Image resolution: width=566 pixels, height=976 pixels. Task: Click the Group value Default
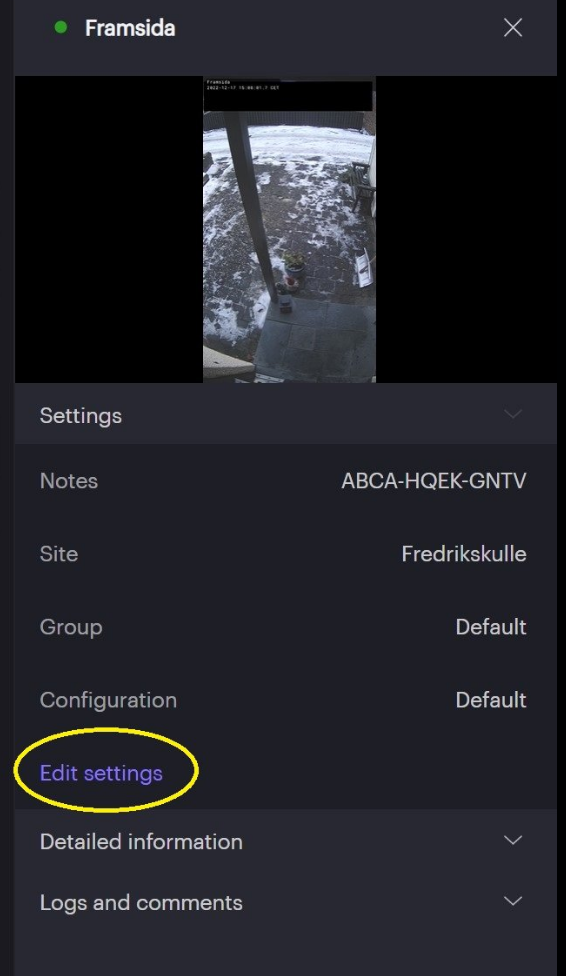491,627
